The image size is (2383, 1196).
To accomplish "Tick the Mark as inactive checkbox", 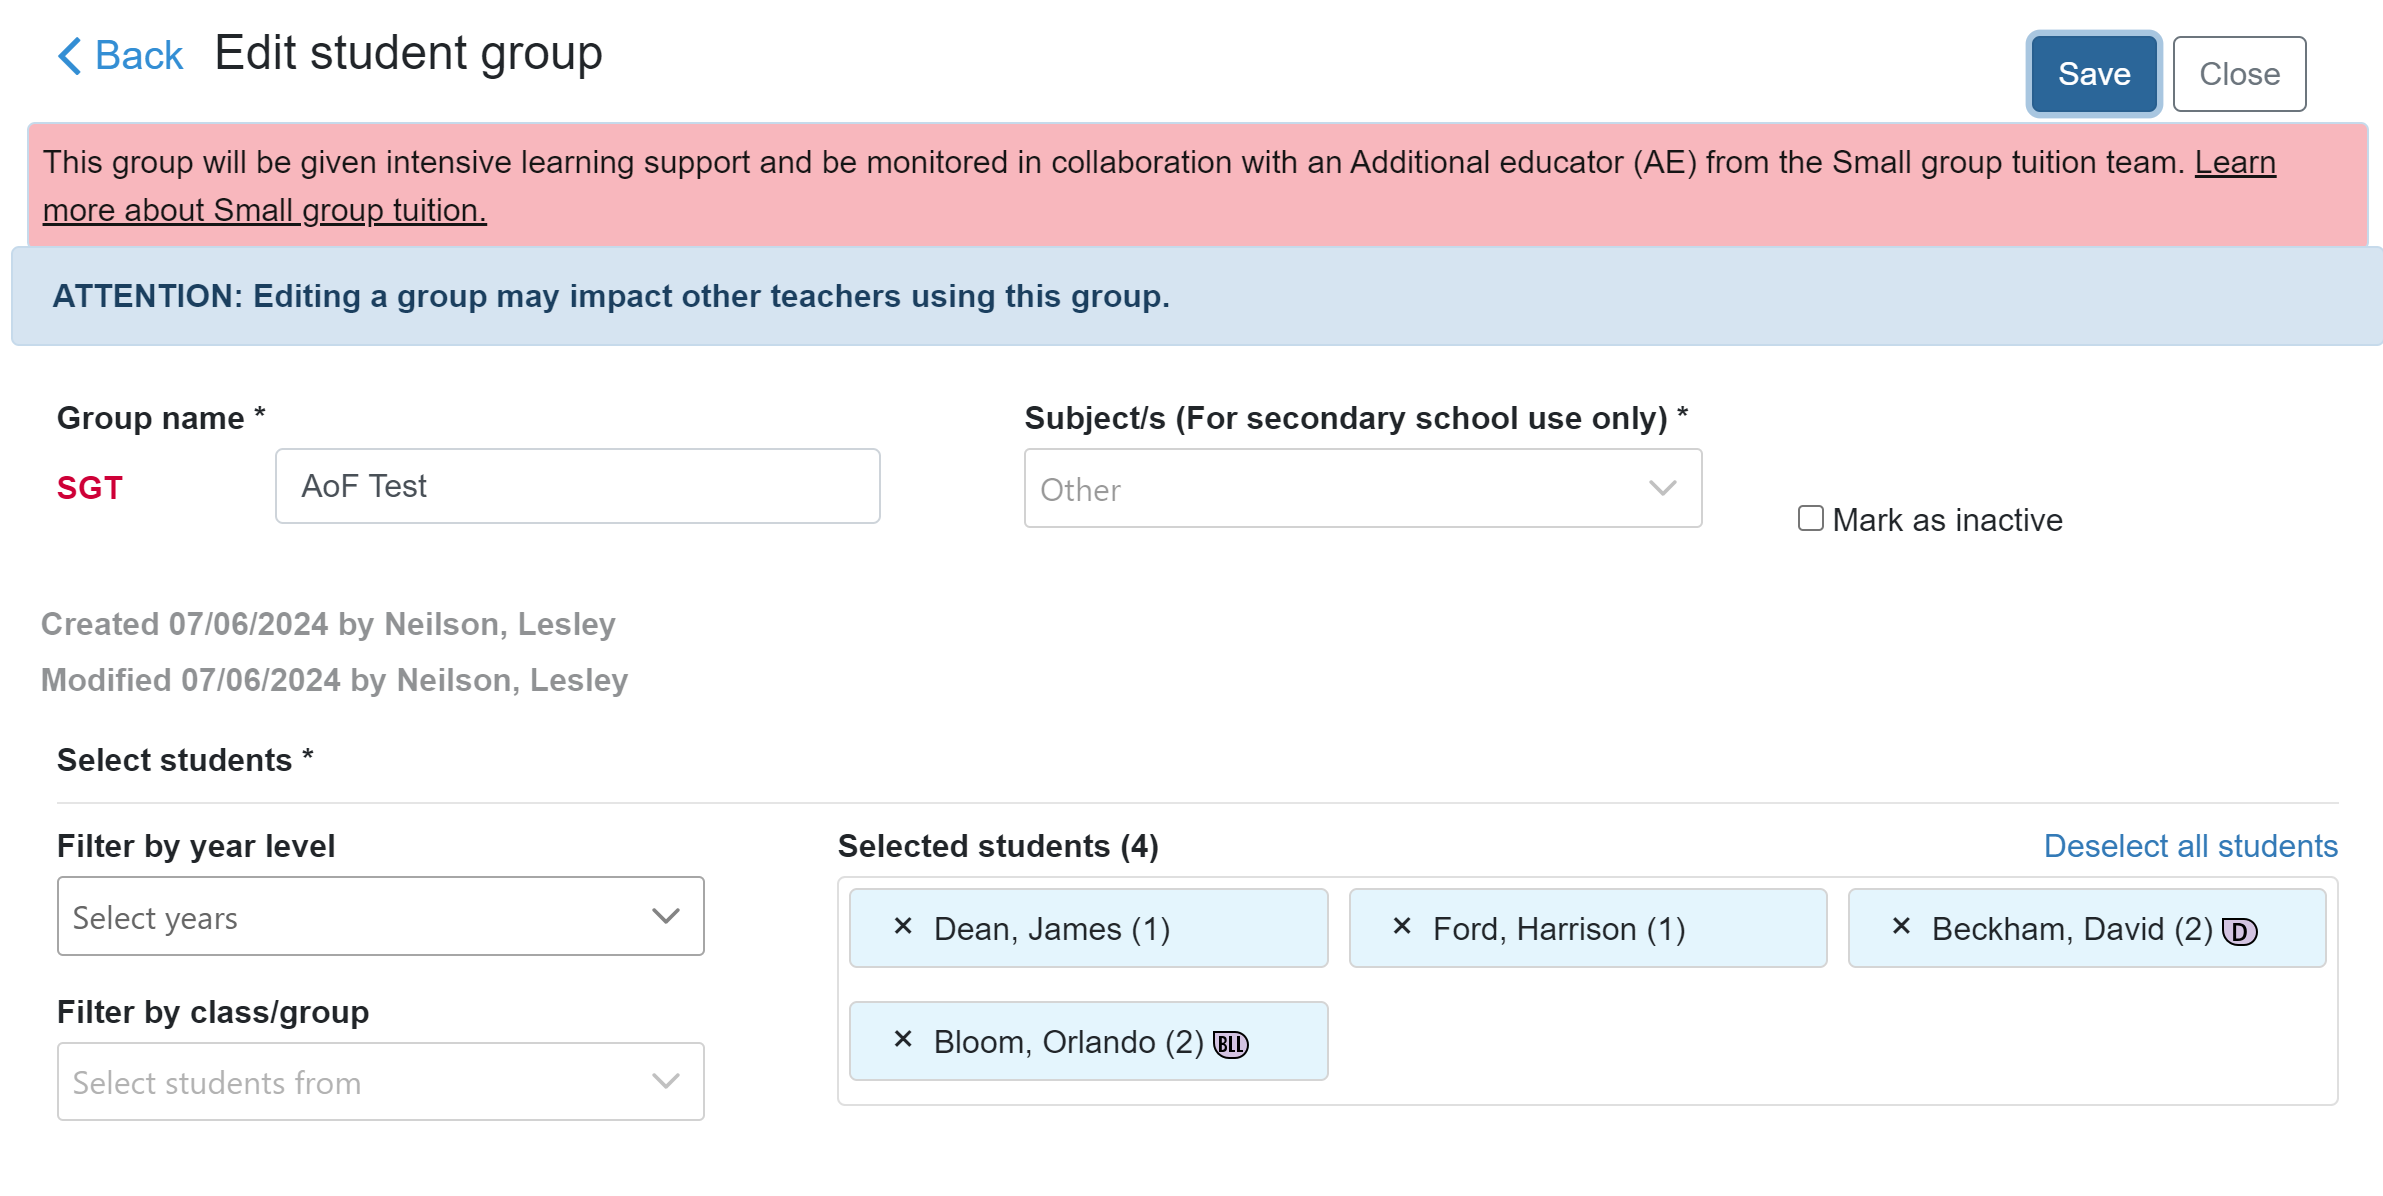I will point(1810,518).
